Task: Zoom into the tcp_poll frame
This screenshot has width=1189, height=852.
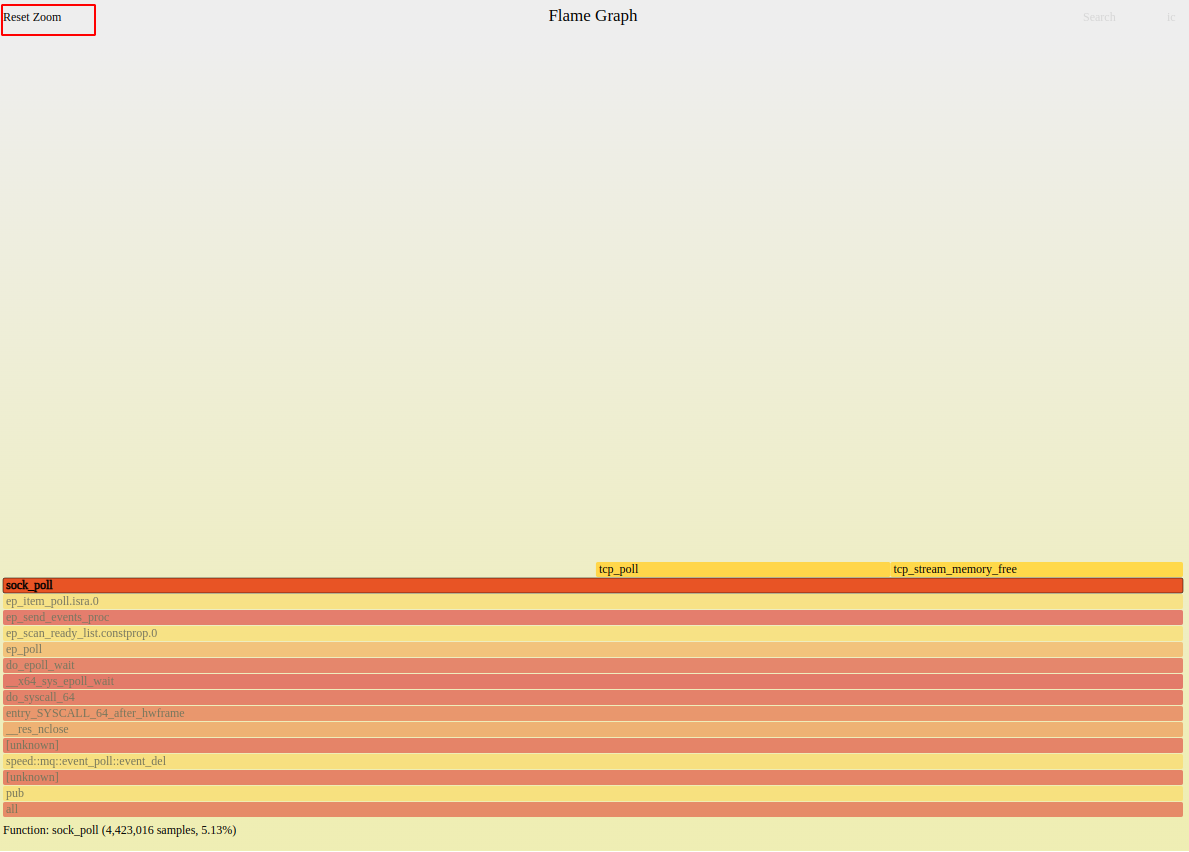Action: [x=742, y=569]
